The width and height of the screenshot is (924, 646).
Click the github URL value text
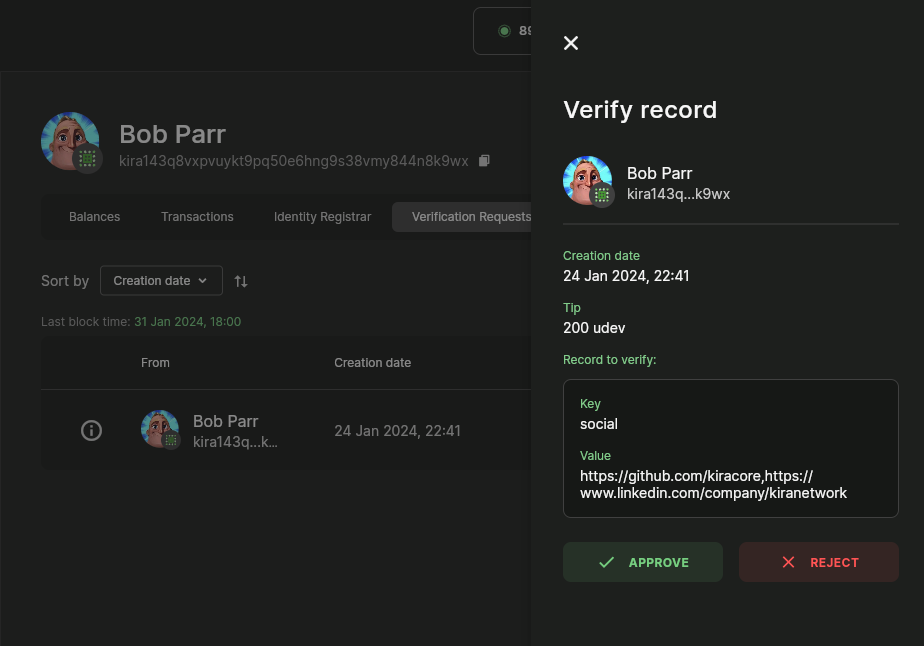click(696, 476)
